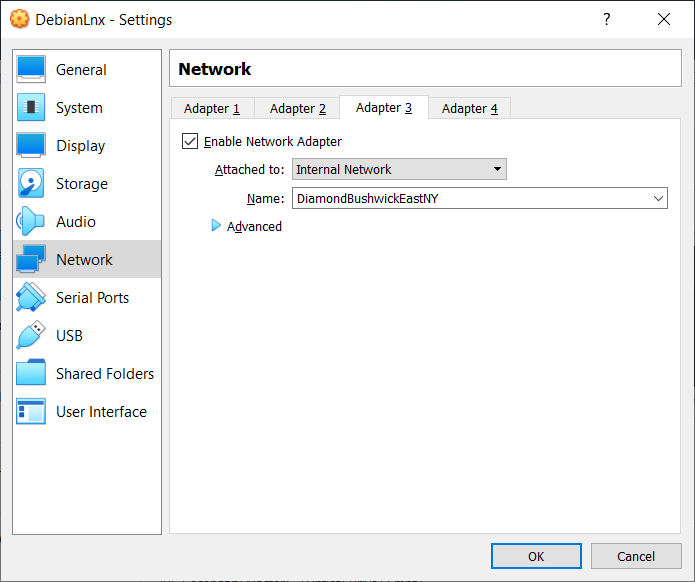Viewport: 695px width, 582px height.
Task: Select the User Interface window icon
Action: click(31, 411)
